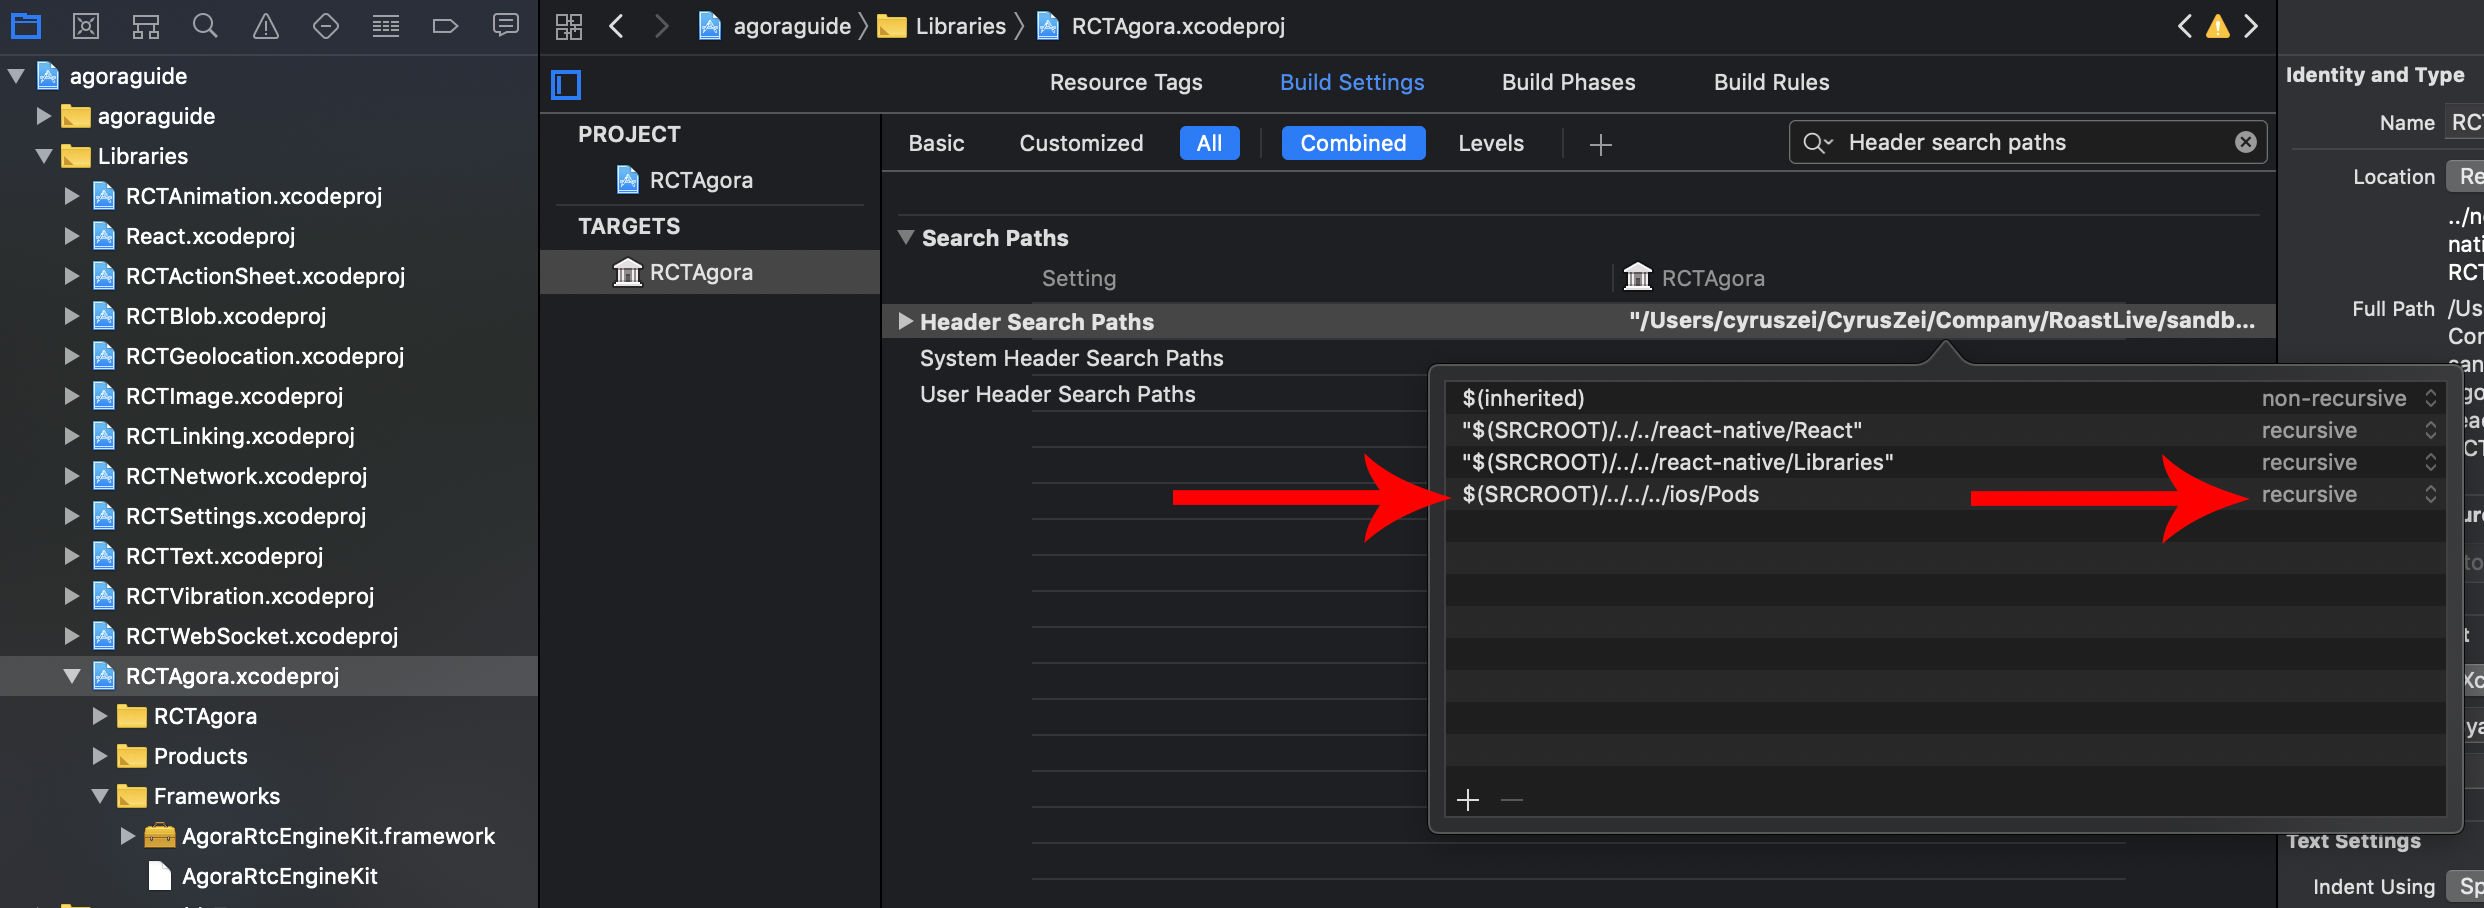Open the Report navigator speech-bubble icon
The image size is (2484, 908).
(506, 25)
